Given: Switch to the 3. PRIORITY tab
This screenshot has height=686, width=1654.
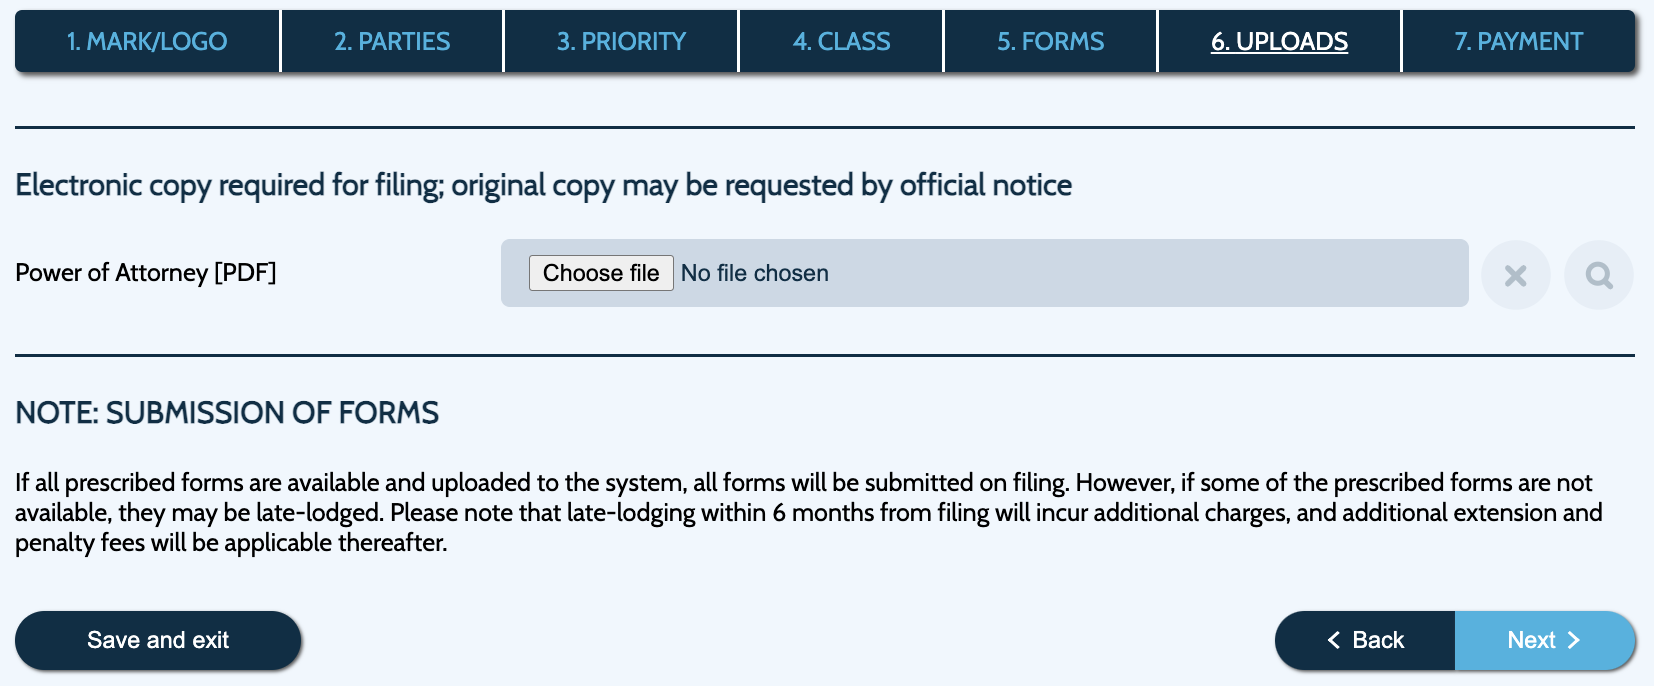Looking at the screenshot, I should point(621,41).
